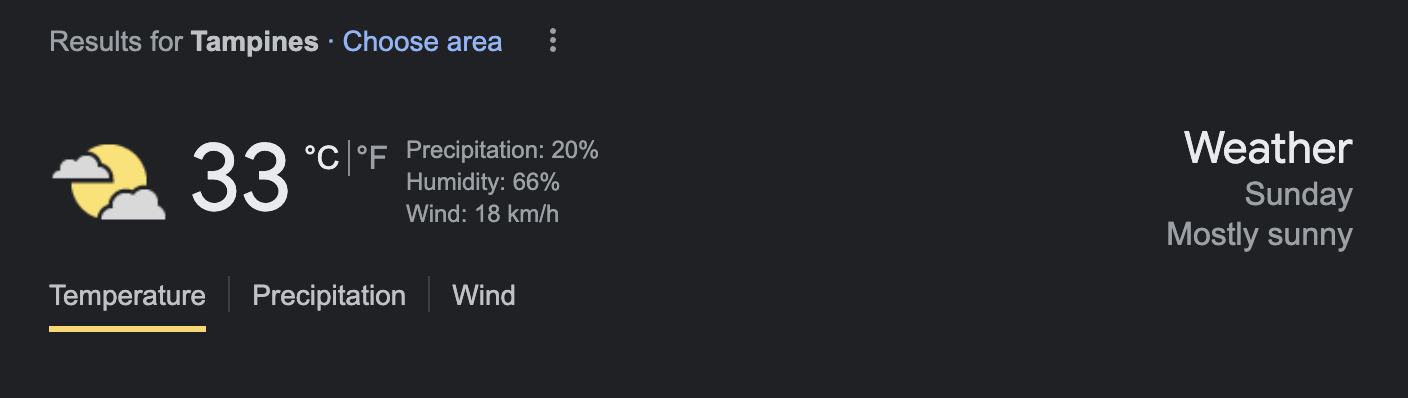This screenshot has height=398, width=1408.
Task: Click the Precipitation: 20% stat line
Action: point(502,151)
